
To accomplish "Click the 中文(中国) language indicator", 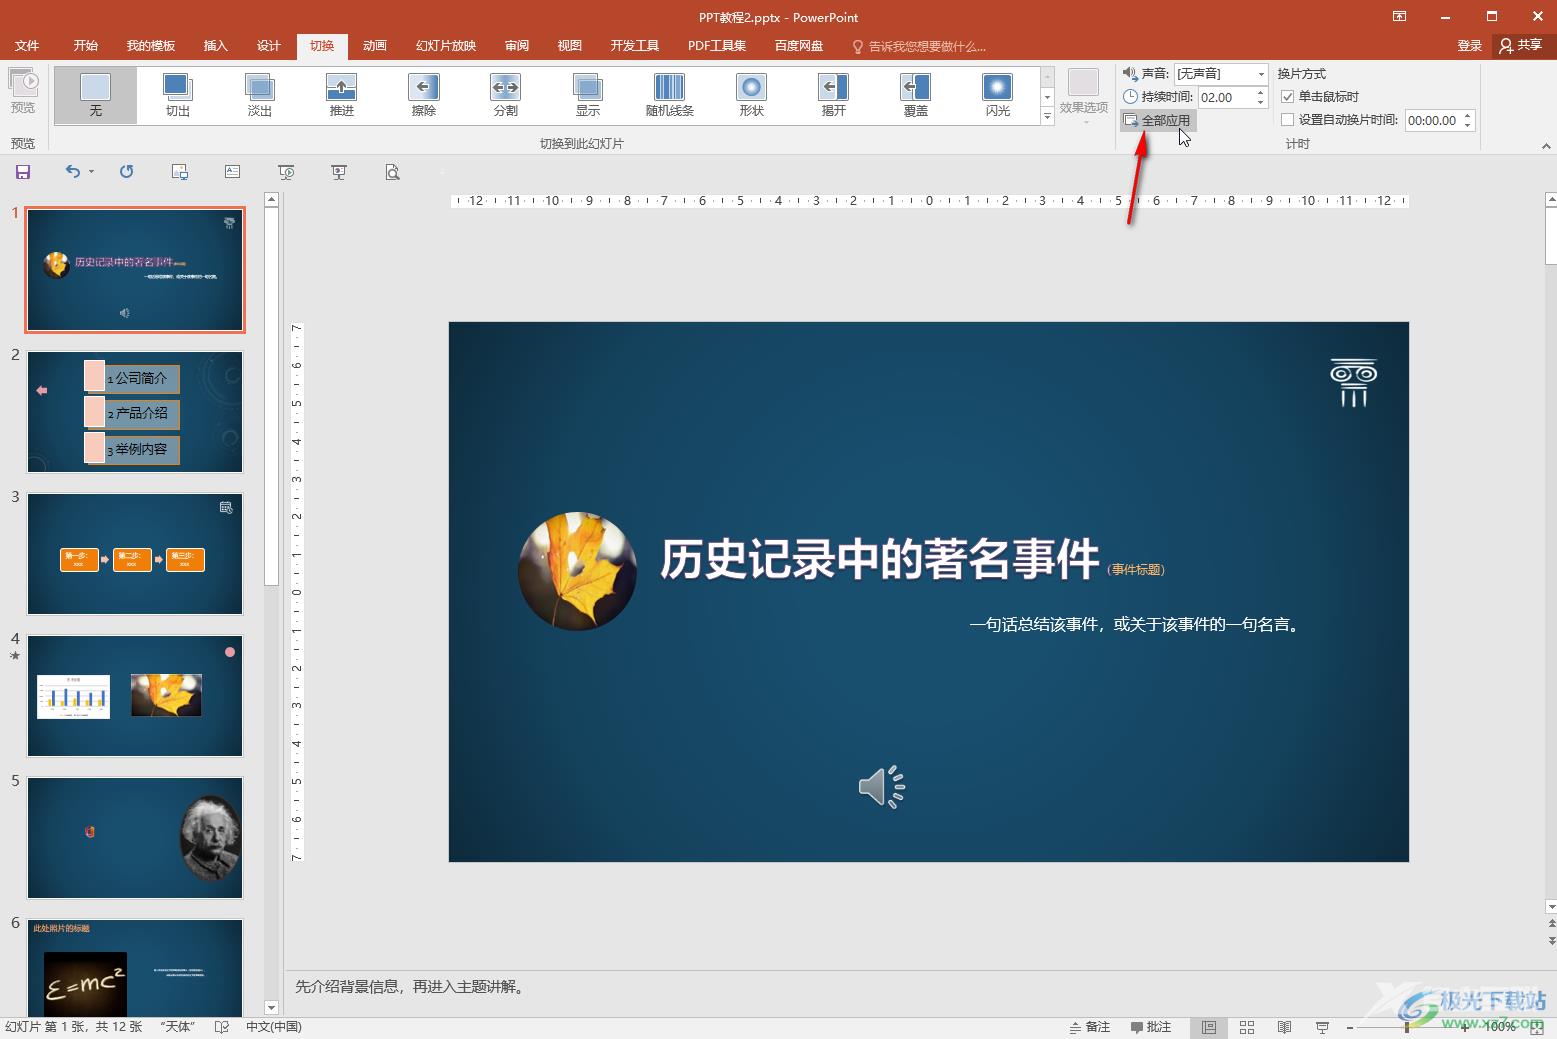I will pyautogui.click(x=274, y=1027).
